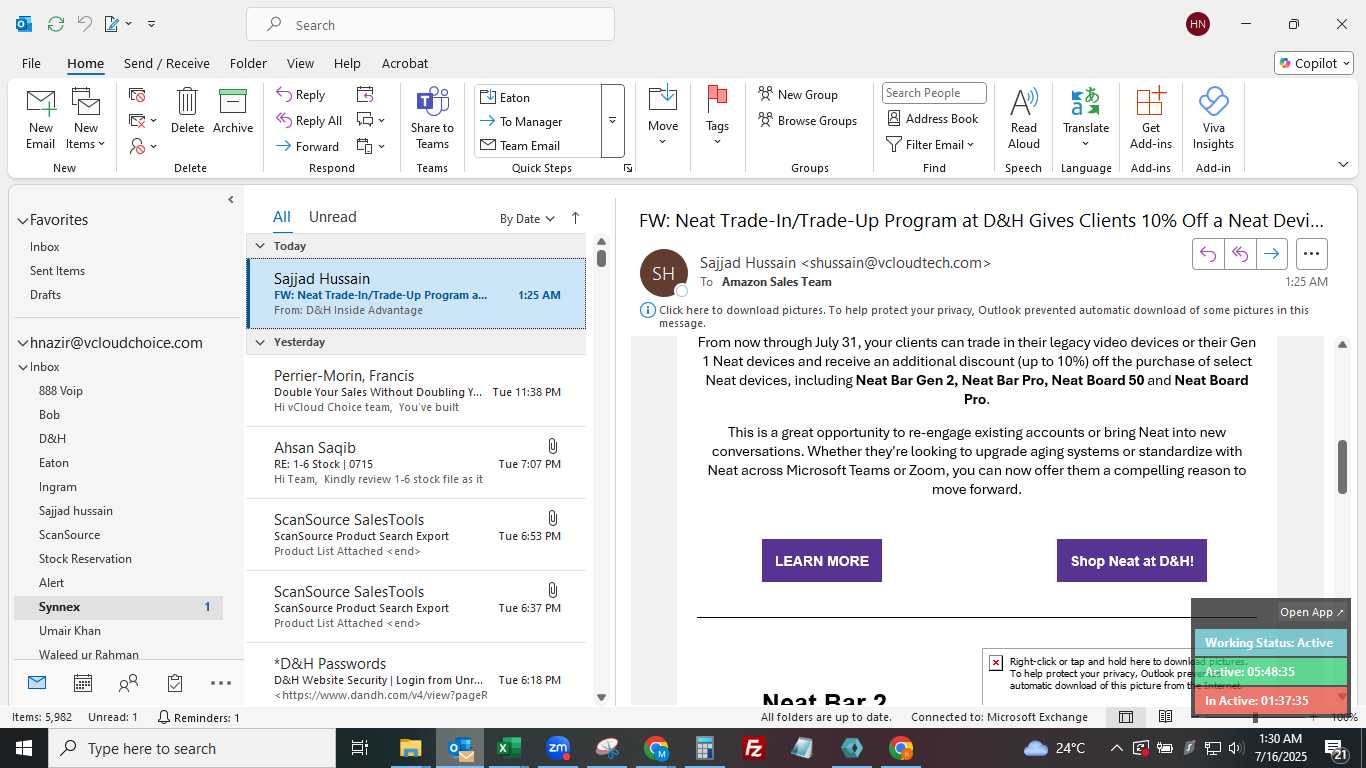Open the Address Book
Image resolution: width=1366 pixels, height=768 pixels.
click(x=932, y=118)
